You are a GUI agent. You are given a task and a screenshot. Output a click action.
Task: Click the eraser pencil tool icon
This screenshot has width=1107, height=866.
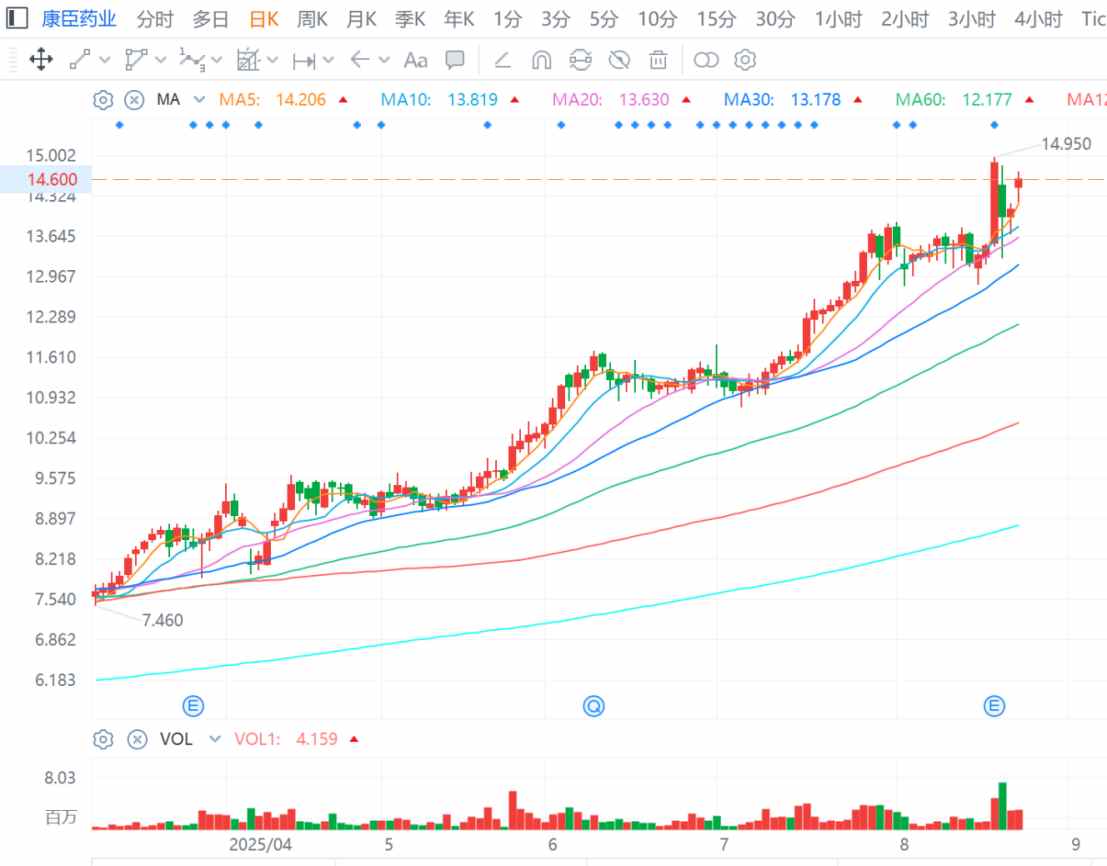pyautogui.click(x=503, y=60)
